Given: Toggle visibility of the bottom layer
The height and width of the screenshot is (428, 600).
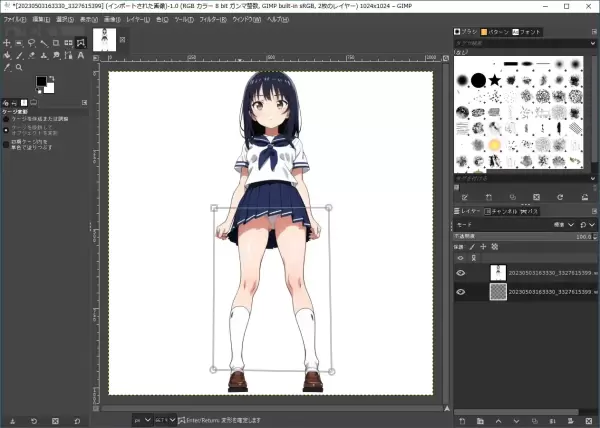Looking at the screenshot, I should click(x=461, y=292).
